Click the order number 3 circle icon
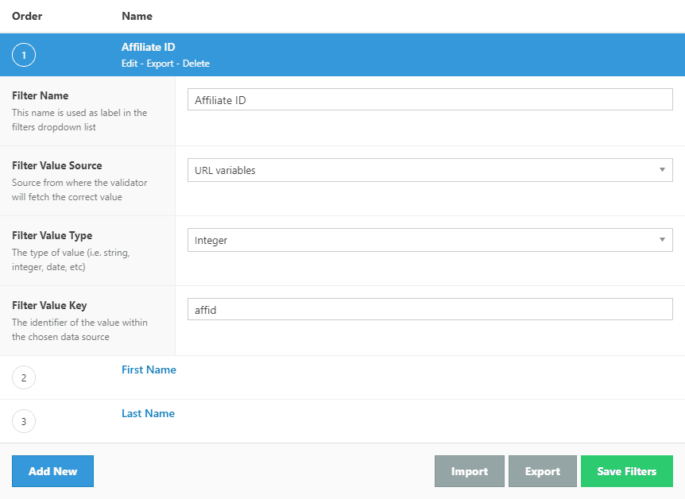 coord(24,421)
